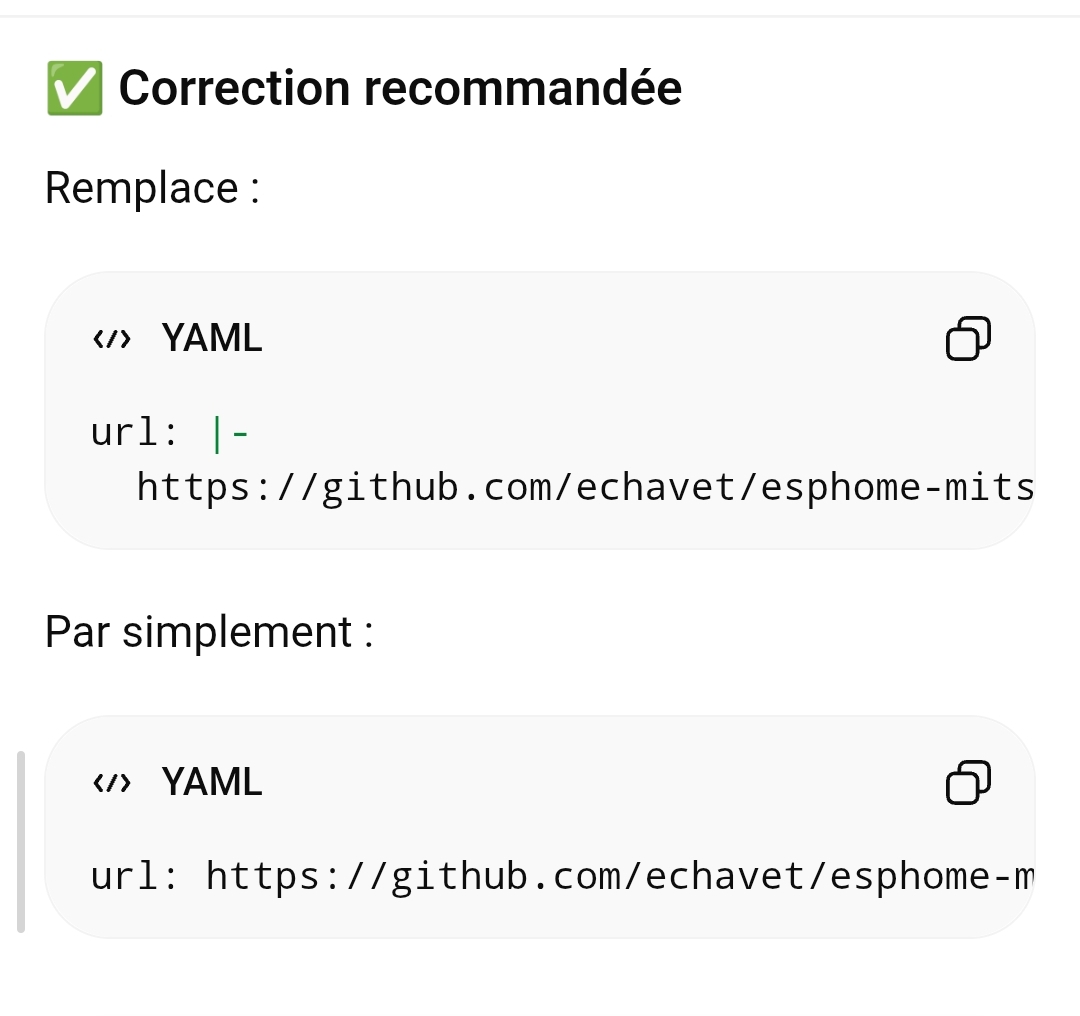The width and height of the screenshot is (1080, 1016).
Task: Copy the second YAML code block
Action: [967, 782]
